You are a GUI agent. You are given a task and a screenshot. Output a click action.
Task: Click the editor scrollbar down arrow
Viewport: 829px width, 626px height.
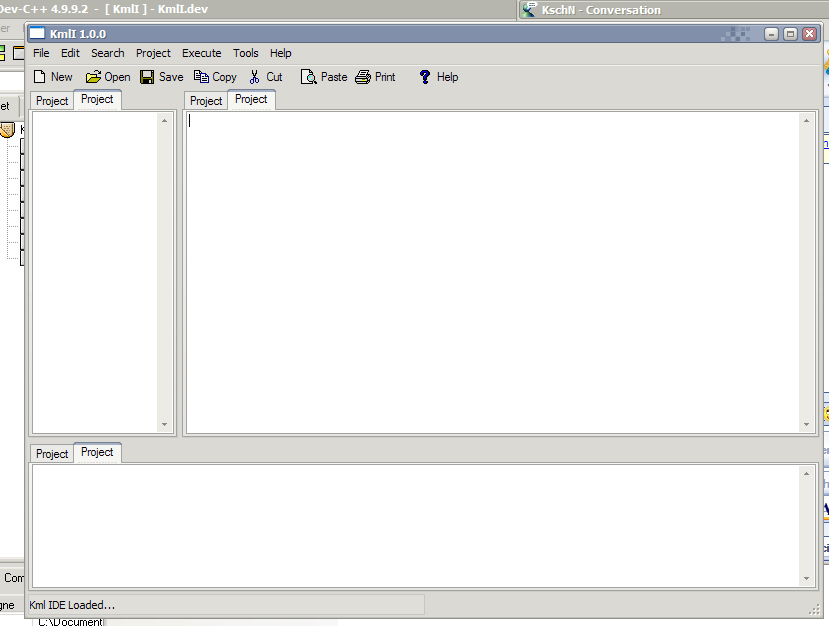(806, 425)
